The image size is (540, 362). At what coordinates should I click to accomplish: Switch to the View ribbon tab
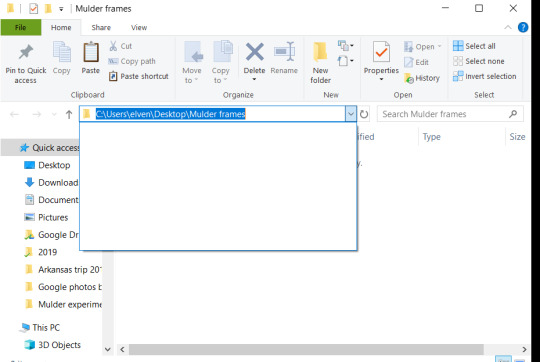(139, 28)
